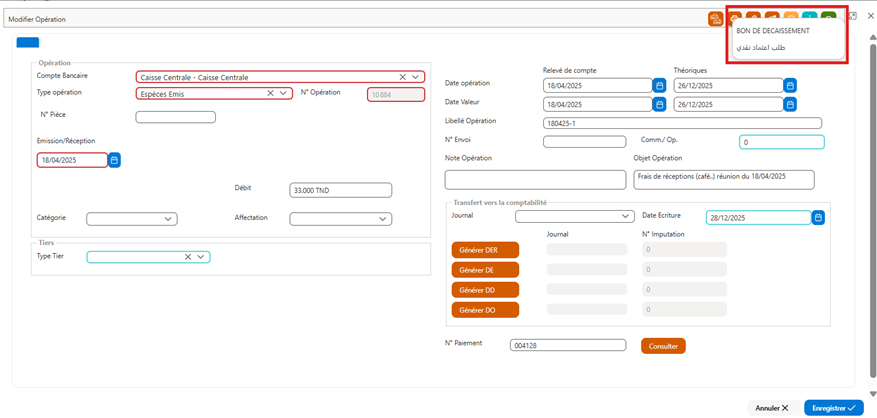Click the Date opération Théoriques field 26/12/2025
This screenshot has width=877, height=418.
[728, 86]
